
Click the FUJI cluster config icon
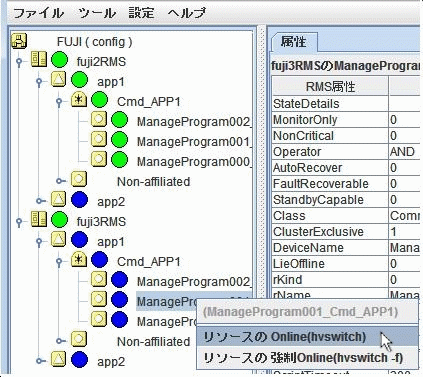click(19, 41)
